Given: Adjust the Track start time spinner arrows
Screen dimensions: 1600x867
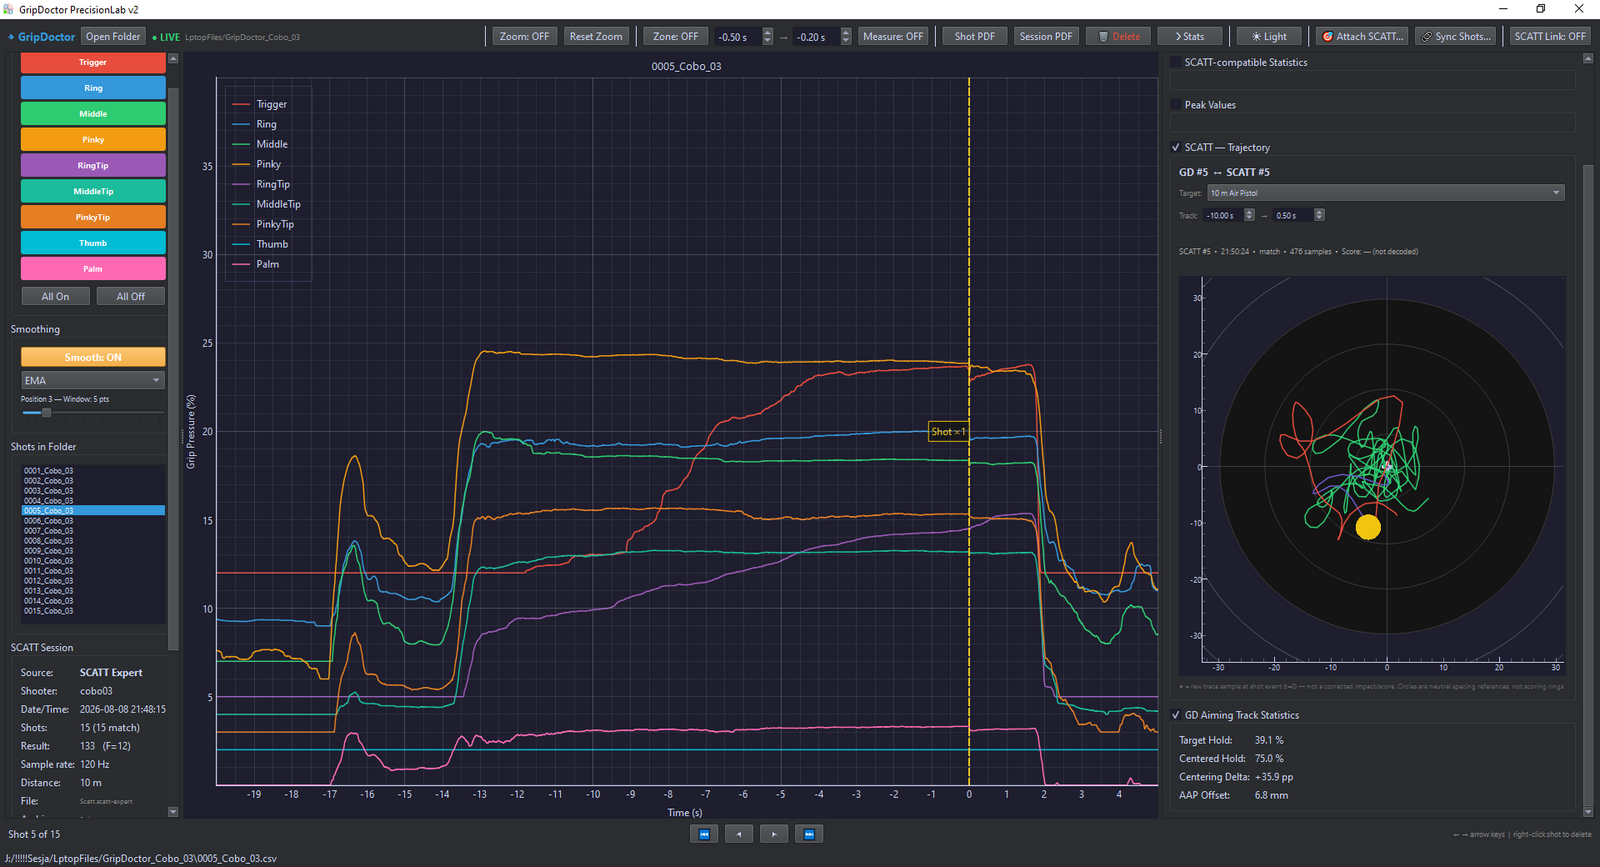Looking at the screenshot, I should pos(1249,215).
